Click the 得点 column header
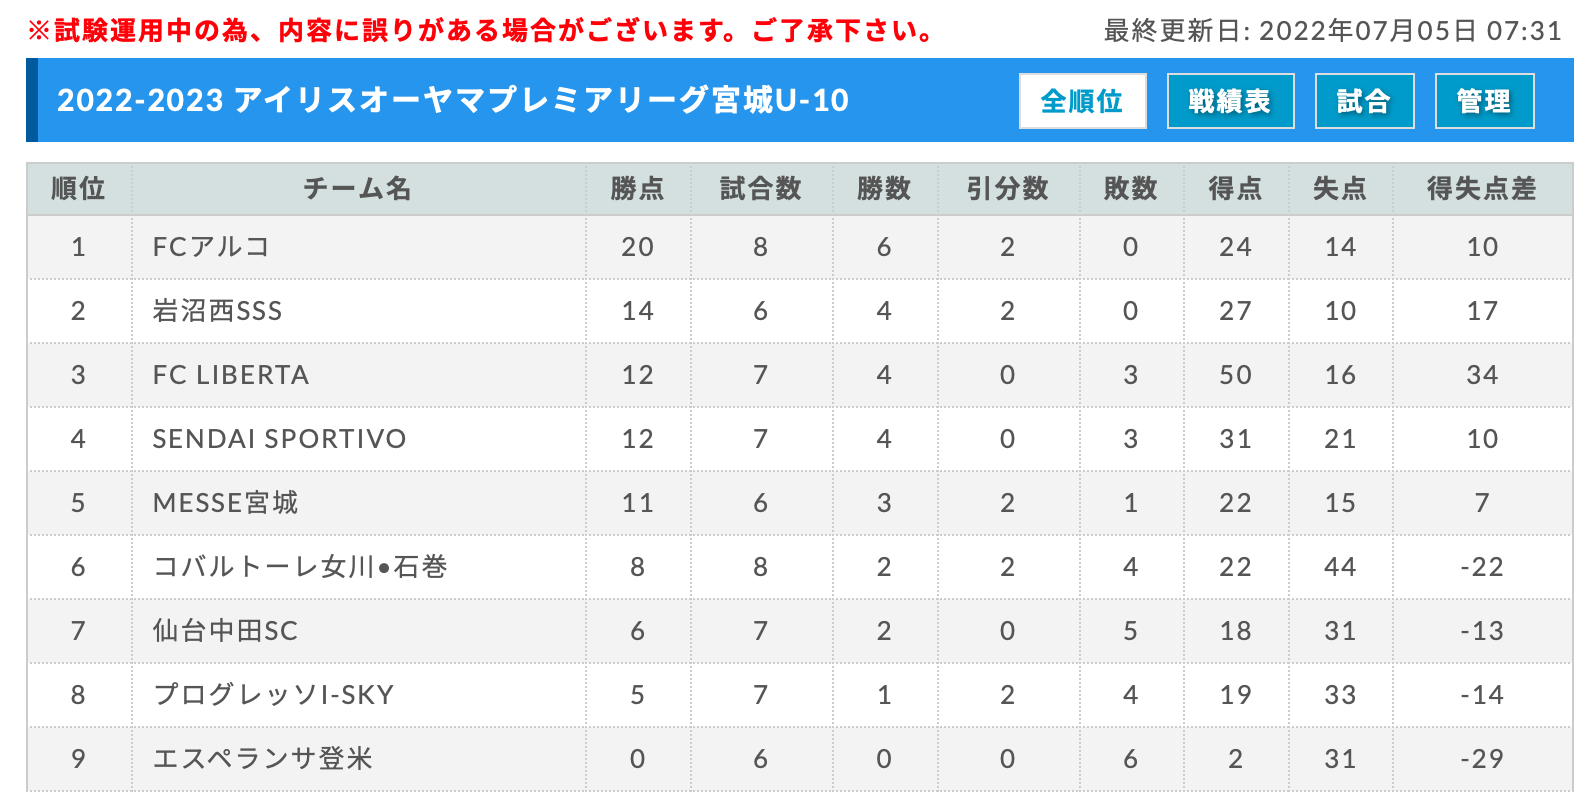This screenshot has height=800, width=1584. point(1235,188)
